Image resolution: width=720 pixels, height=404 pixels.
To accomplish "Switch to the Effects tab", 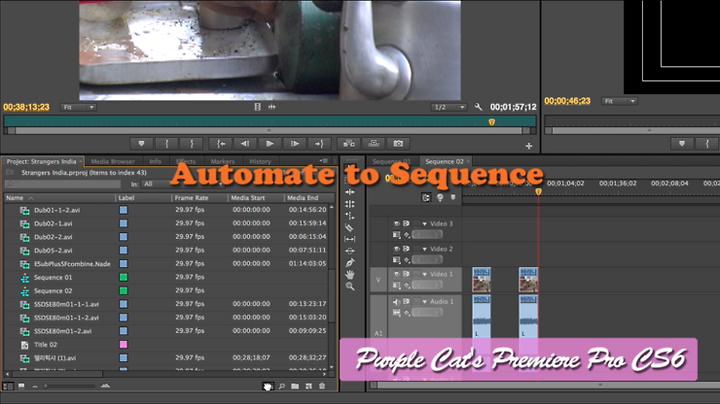I will (x=186, y=162).
